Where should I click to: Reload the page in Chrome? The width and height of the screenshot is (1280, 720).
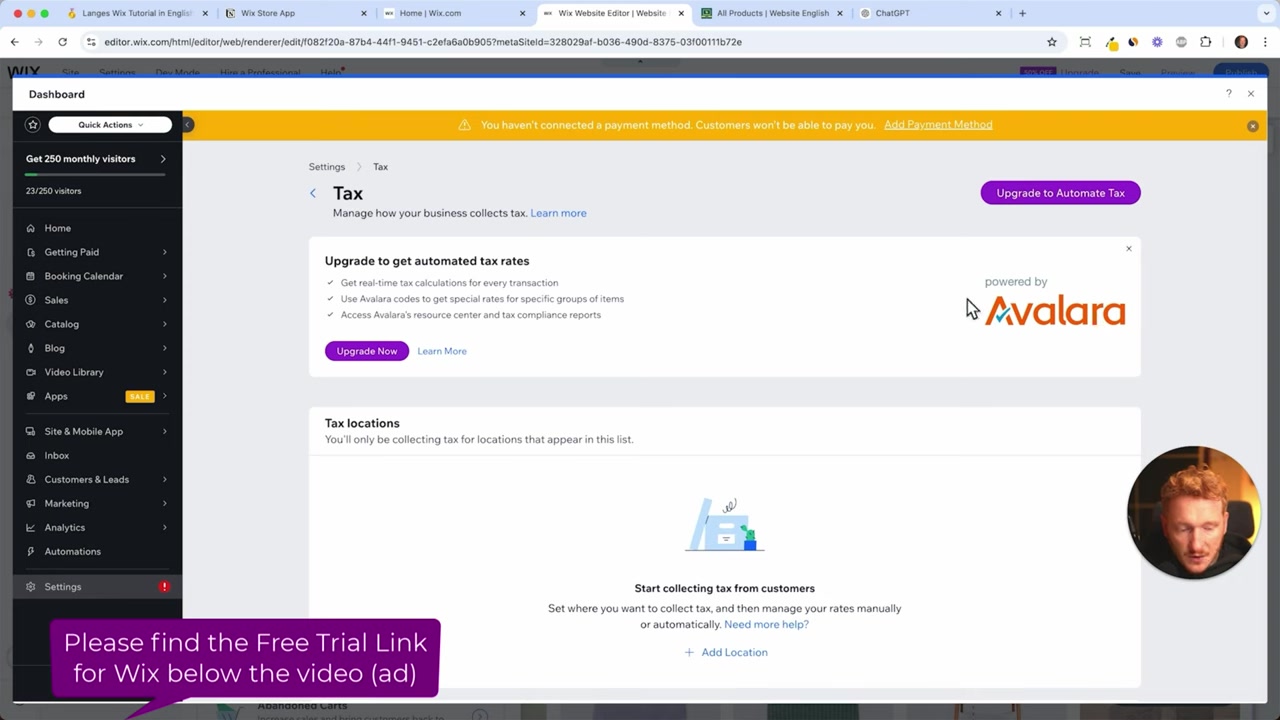(x=62, y=42)
